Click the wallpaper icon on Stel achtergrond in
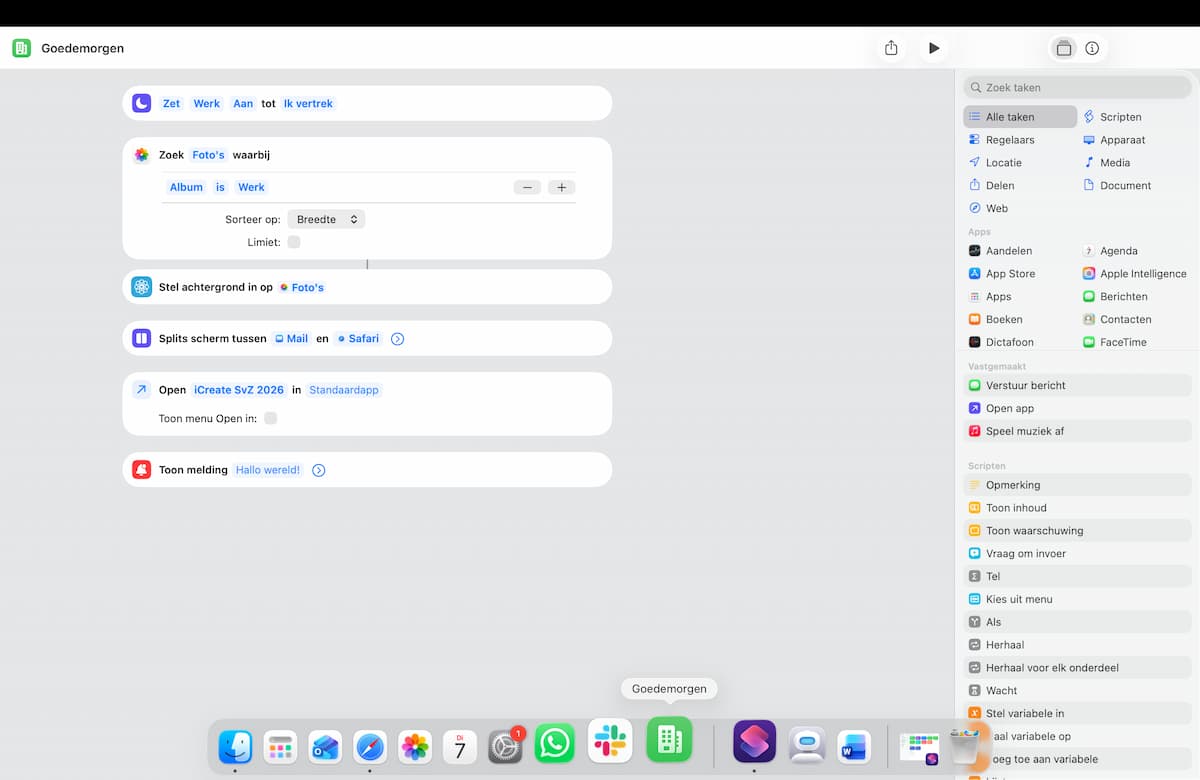Screen dimensions: 1200x780 tap(142, 287)
